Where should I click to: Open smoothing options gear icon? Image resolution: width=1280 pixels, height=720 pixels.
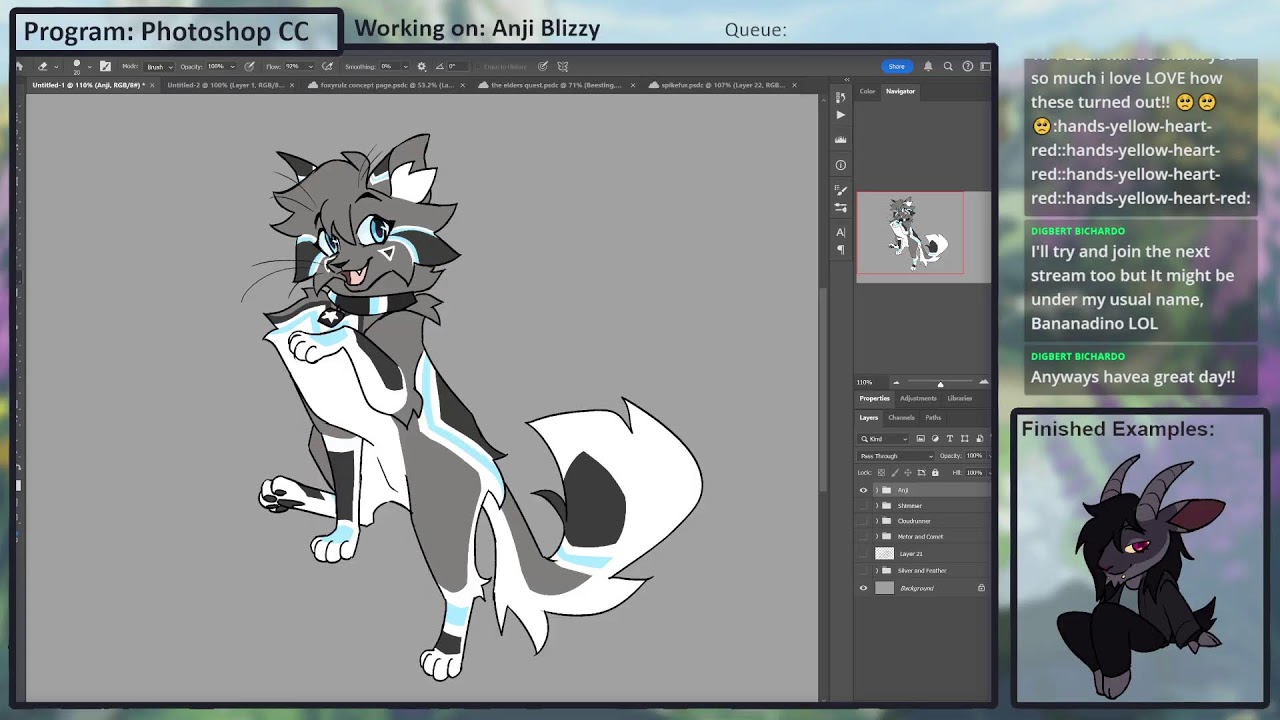pos(421,66)
